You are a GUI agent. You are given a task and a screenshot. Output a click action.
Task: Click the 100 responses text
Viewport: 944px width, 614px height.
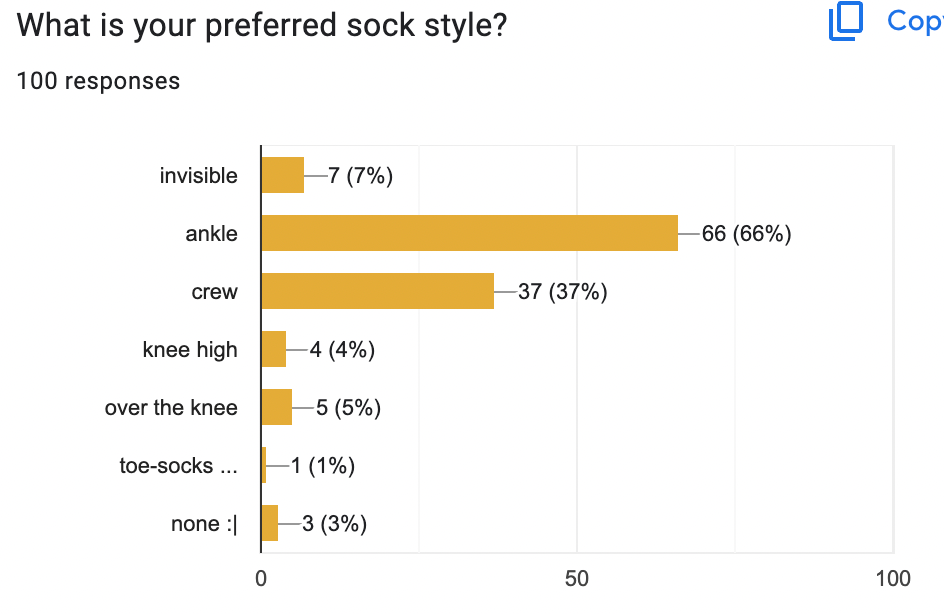(x=98, y=81)
